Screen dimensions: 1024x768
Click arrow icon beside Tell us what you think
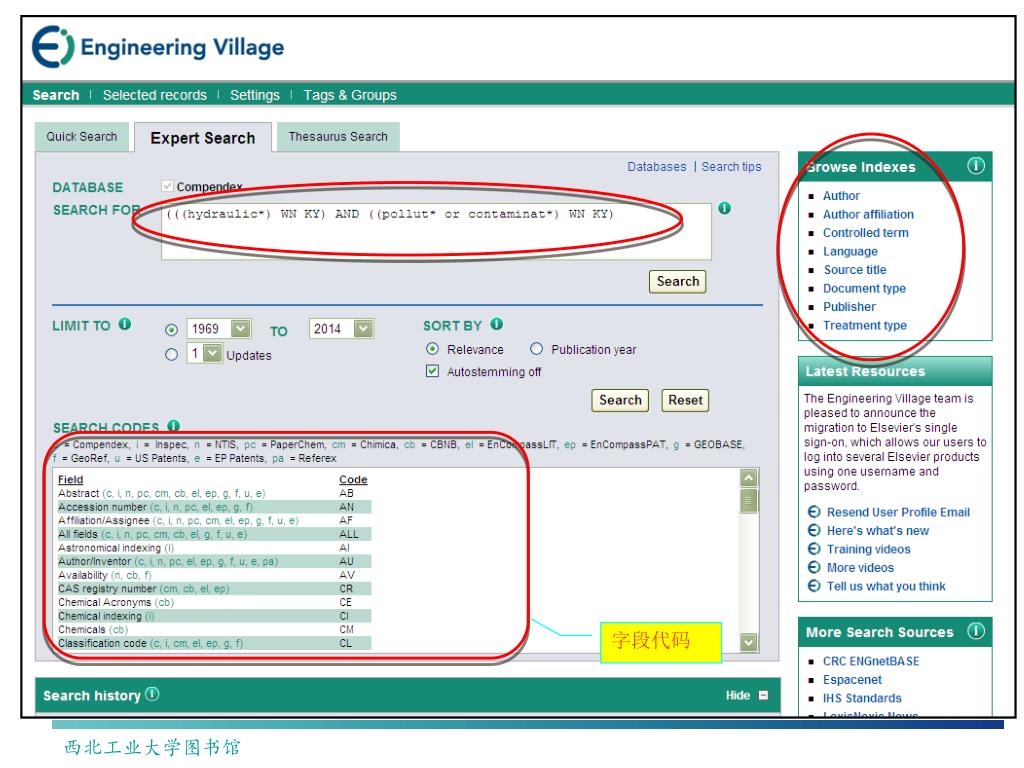pos(814,586)
